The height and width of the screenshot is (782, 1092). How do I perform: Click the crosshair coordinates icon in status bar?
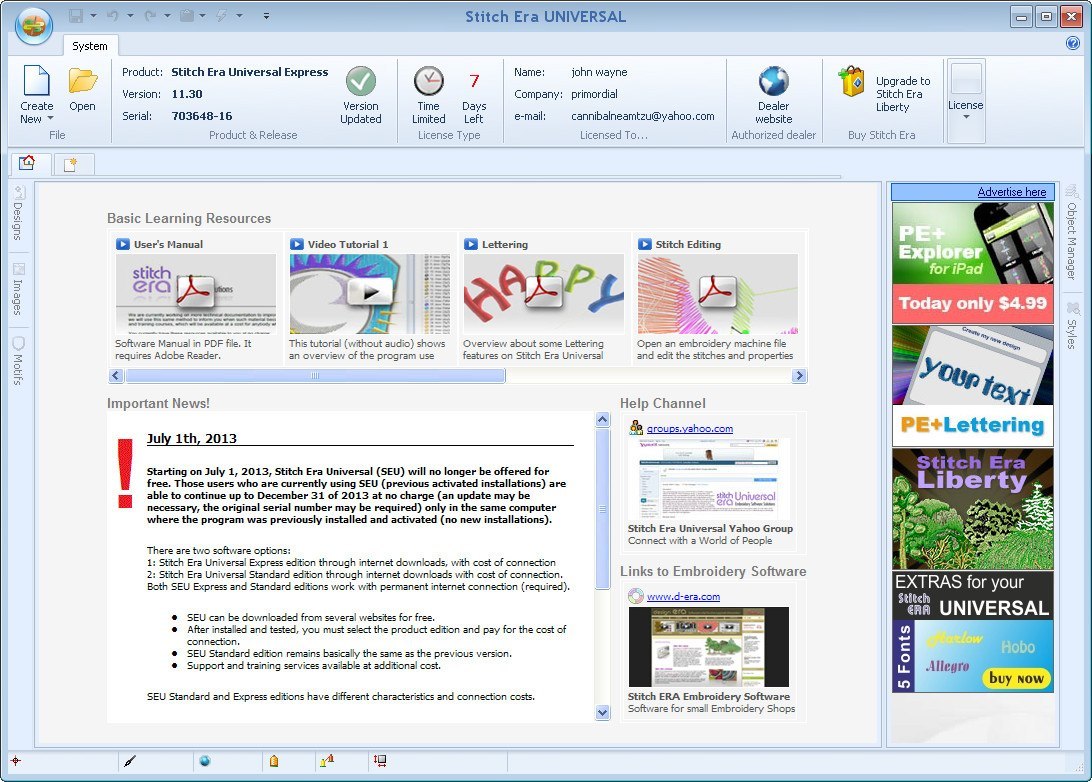pyautogui.click(x=15, y=761)
